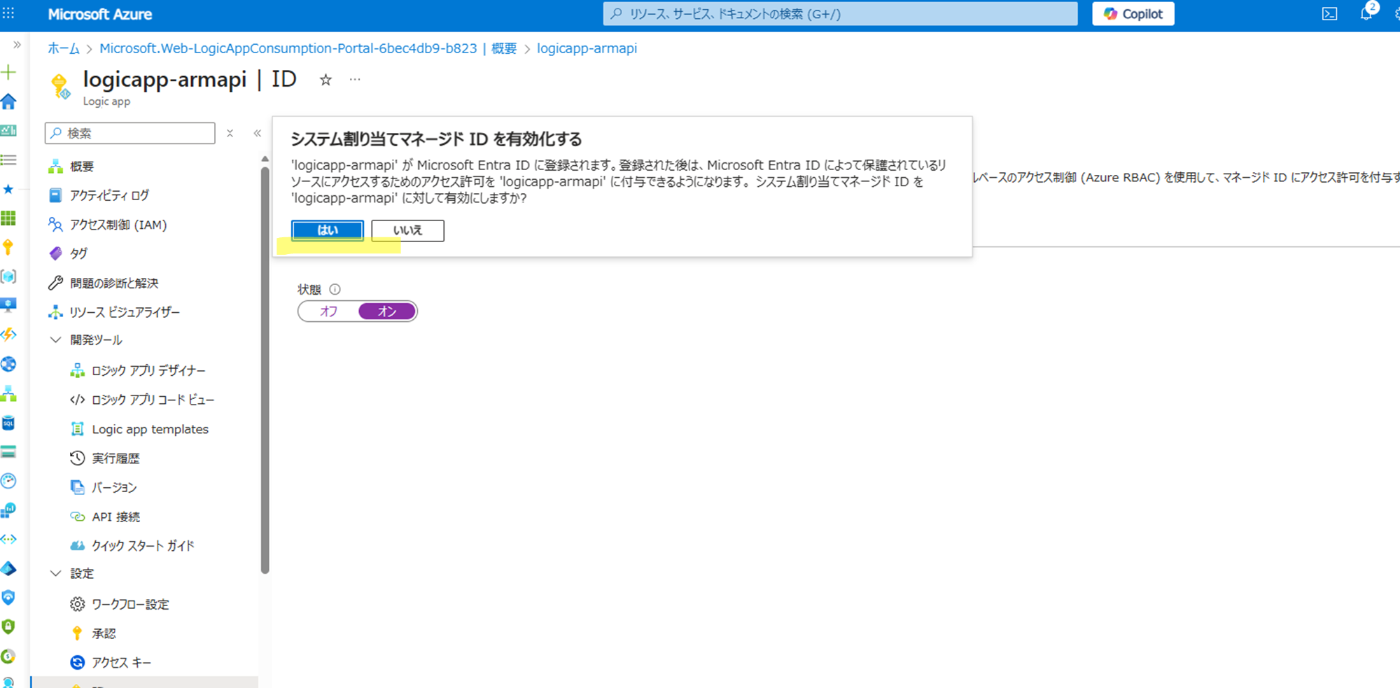This screenshot has width=1400, height=688.
Task: Open Dashboard from the left icon rail
Action: pyautogui.click(x=9, y=130)
